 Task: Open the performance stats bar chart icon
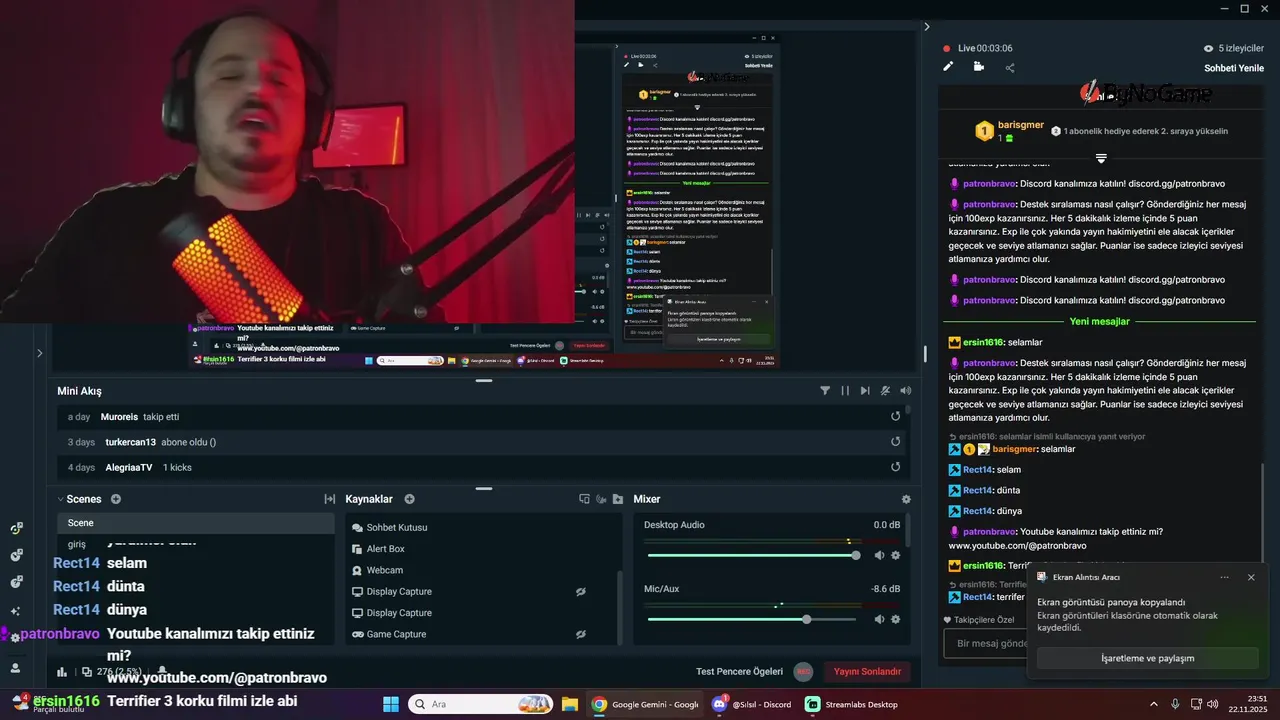62,672
